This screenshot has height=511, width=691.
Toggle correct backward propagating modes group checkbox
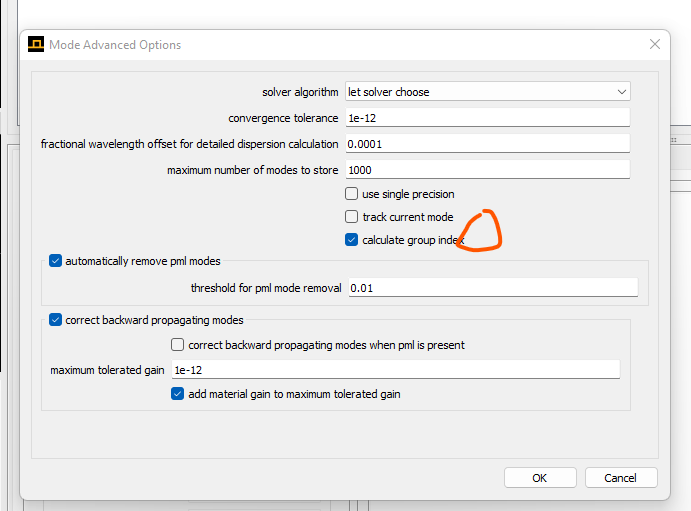tap(55, 320)
